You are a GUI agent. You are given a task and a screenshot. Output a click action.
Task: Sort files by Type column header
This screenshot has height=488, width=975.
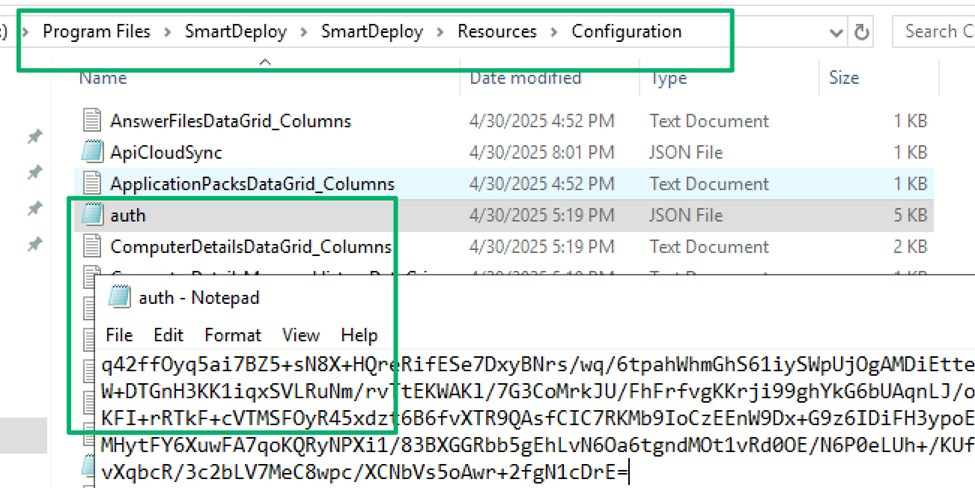pyautogui.click(x=668, y=78)
